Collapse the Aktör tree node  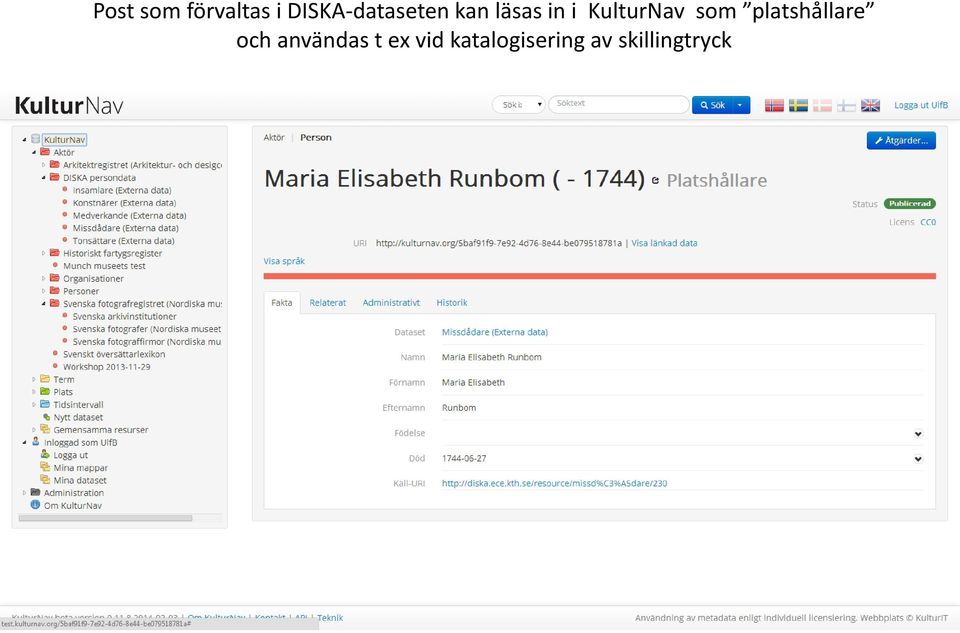pyautogui.click(x=34, y=152)
